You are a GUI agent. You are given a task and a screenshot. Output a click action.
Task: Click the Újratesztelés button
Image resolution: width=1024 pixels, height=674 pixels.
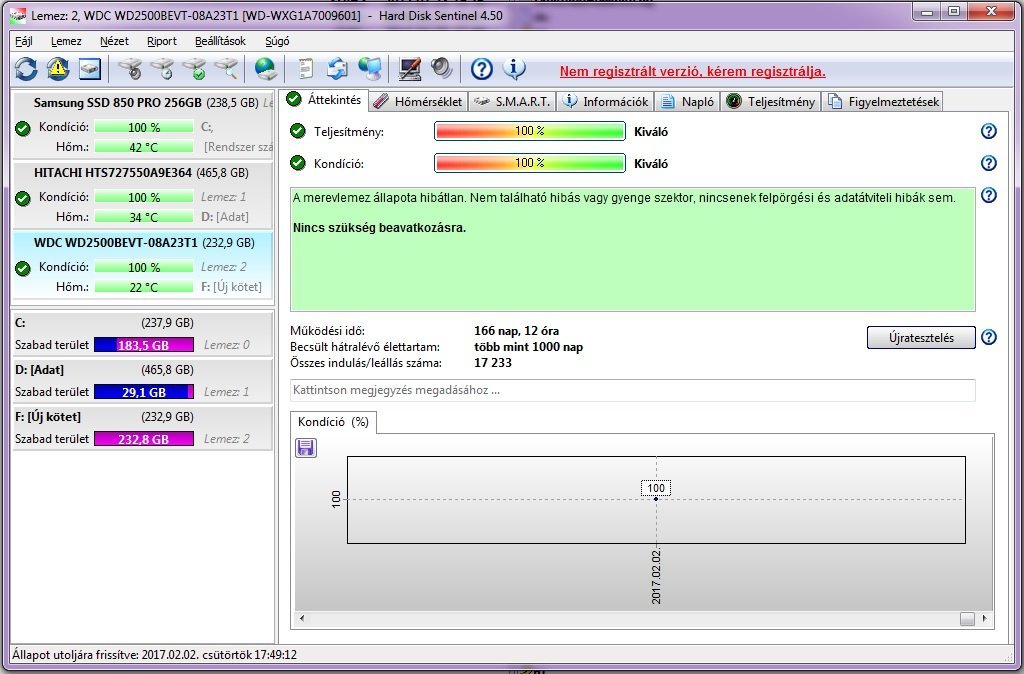[921, 338]
